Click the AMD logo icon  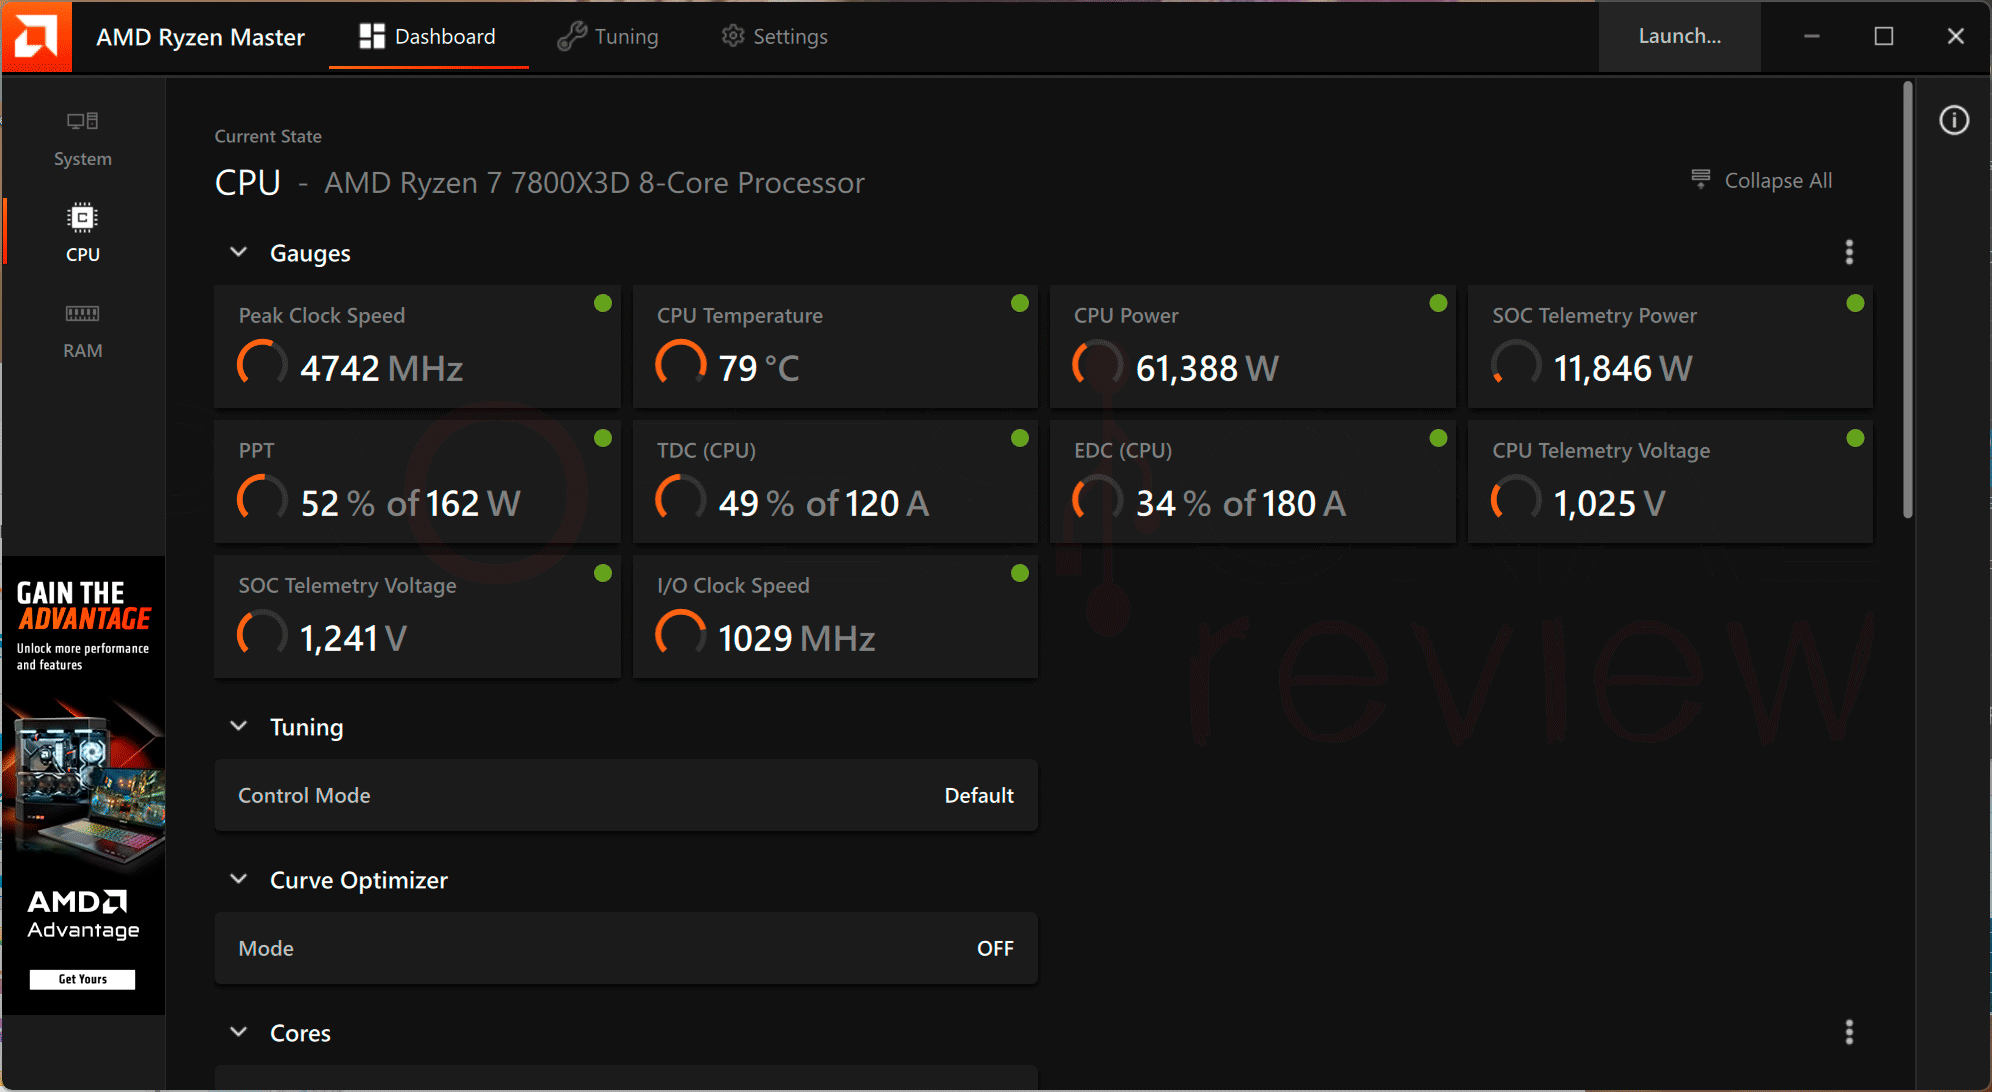[x=37, y=37]
